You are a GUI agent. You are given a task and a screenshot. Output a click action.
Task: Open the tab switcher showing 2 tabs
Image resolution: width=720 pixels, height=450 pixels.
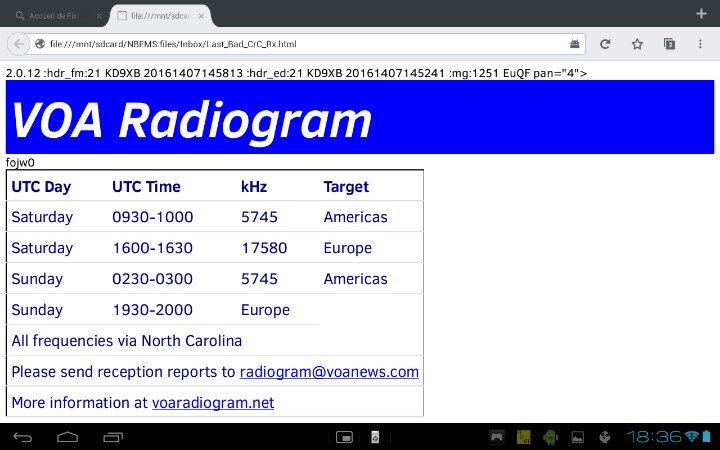(669, 44)
